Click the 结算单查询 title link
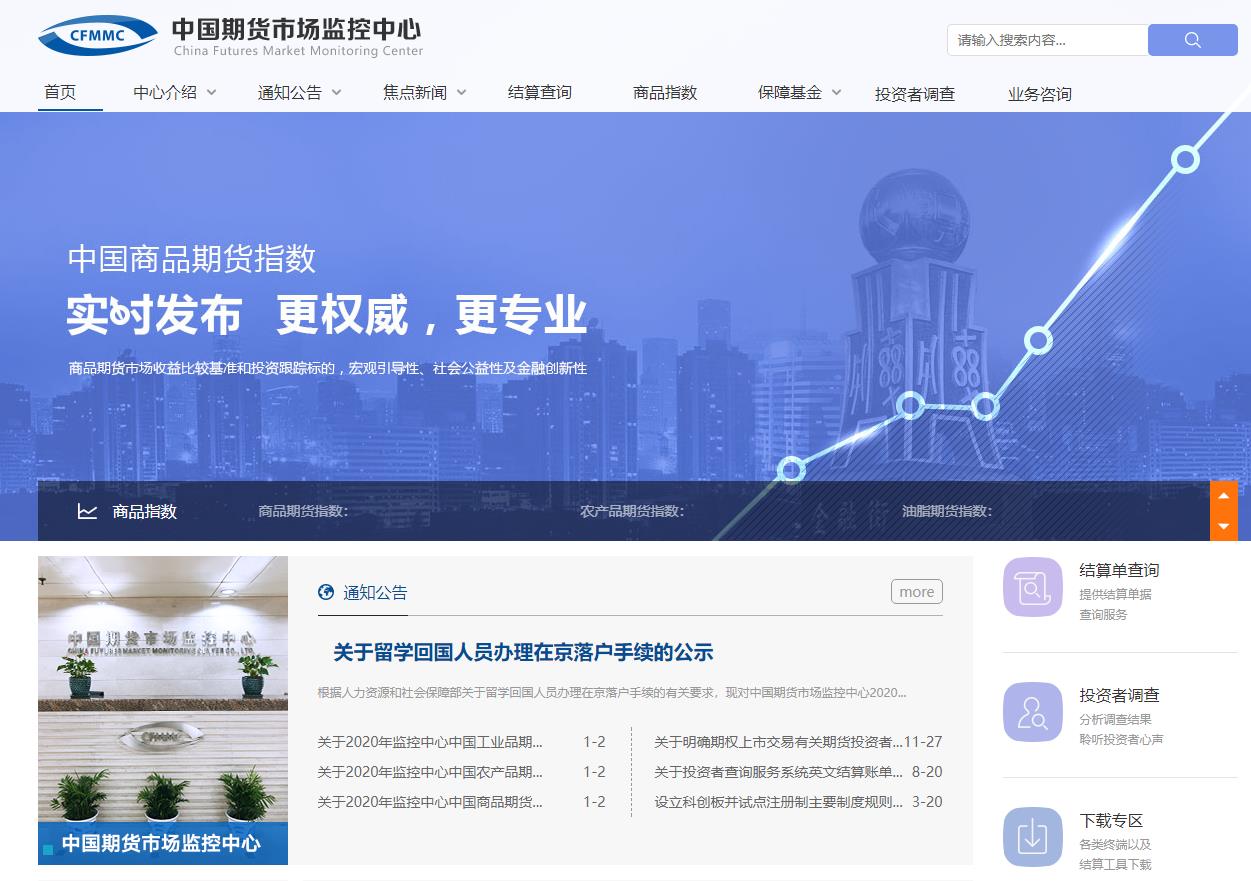 [1119, 570]
